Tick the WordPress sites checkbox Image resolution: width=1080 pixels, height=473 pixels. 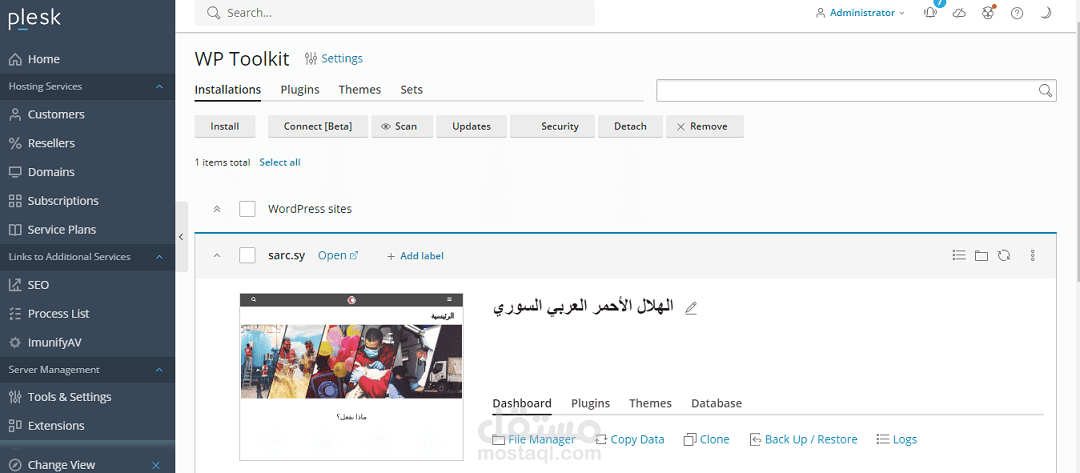247,209
